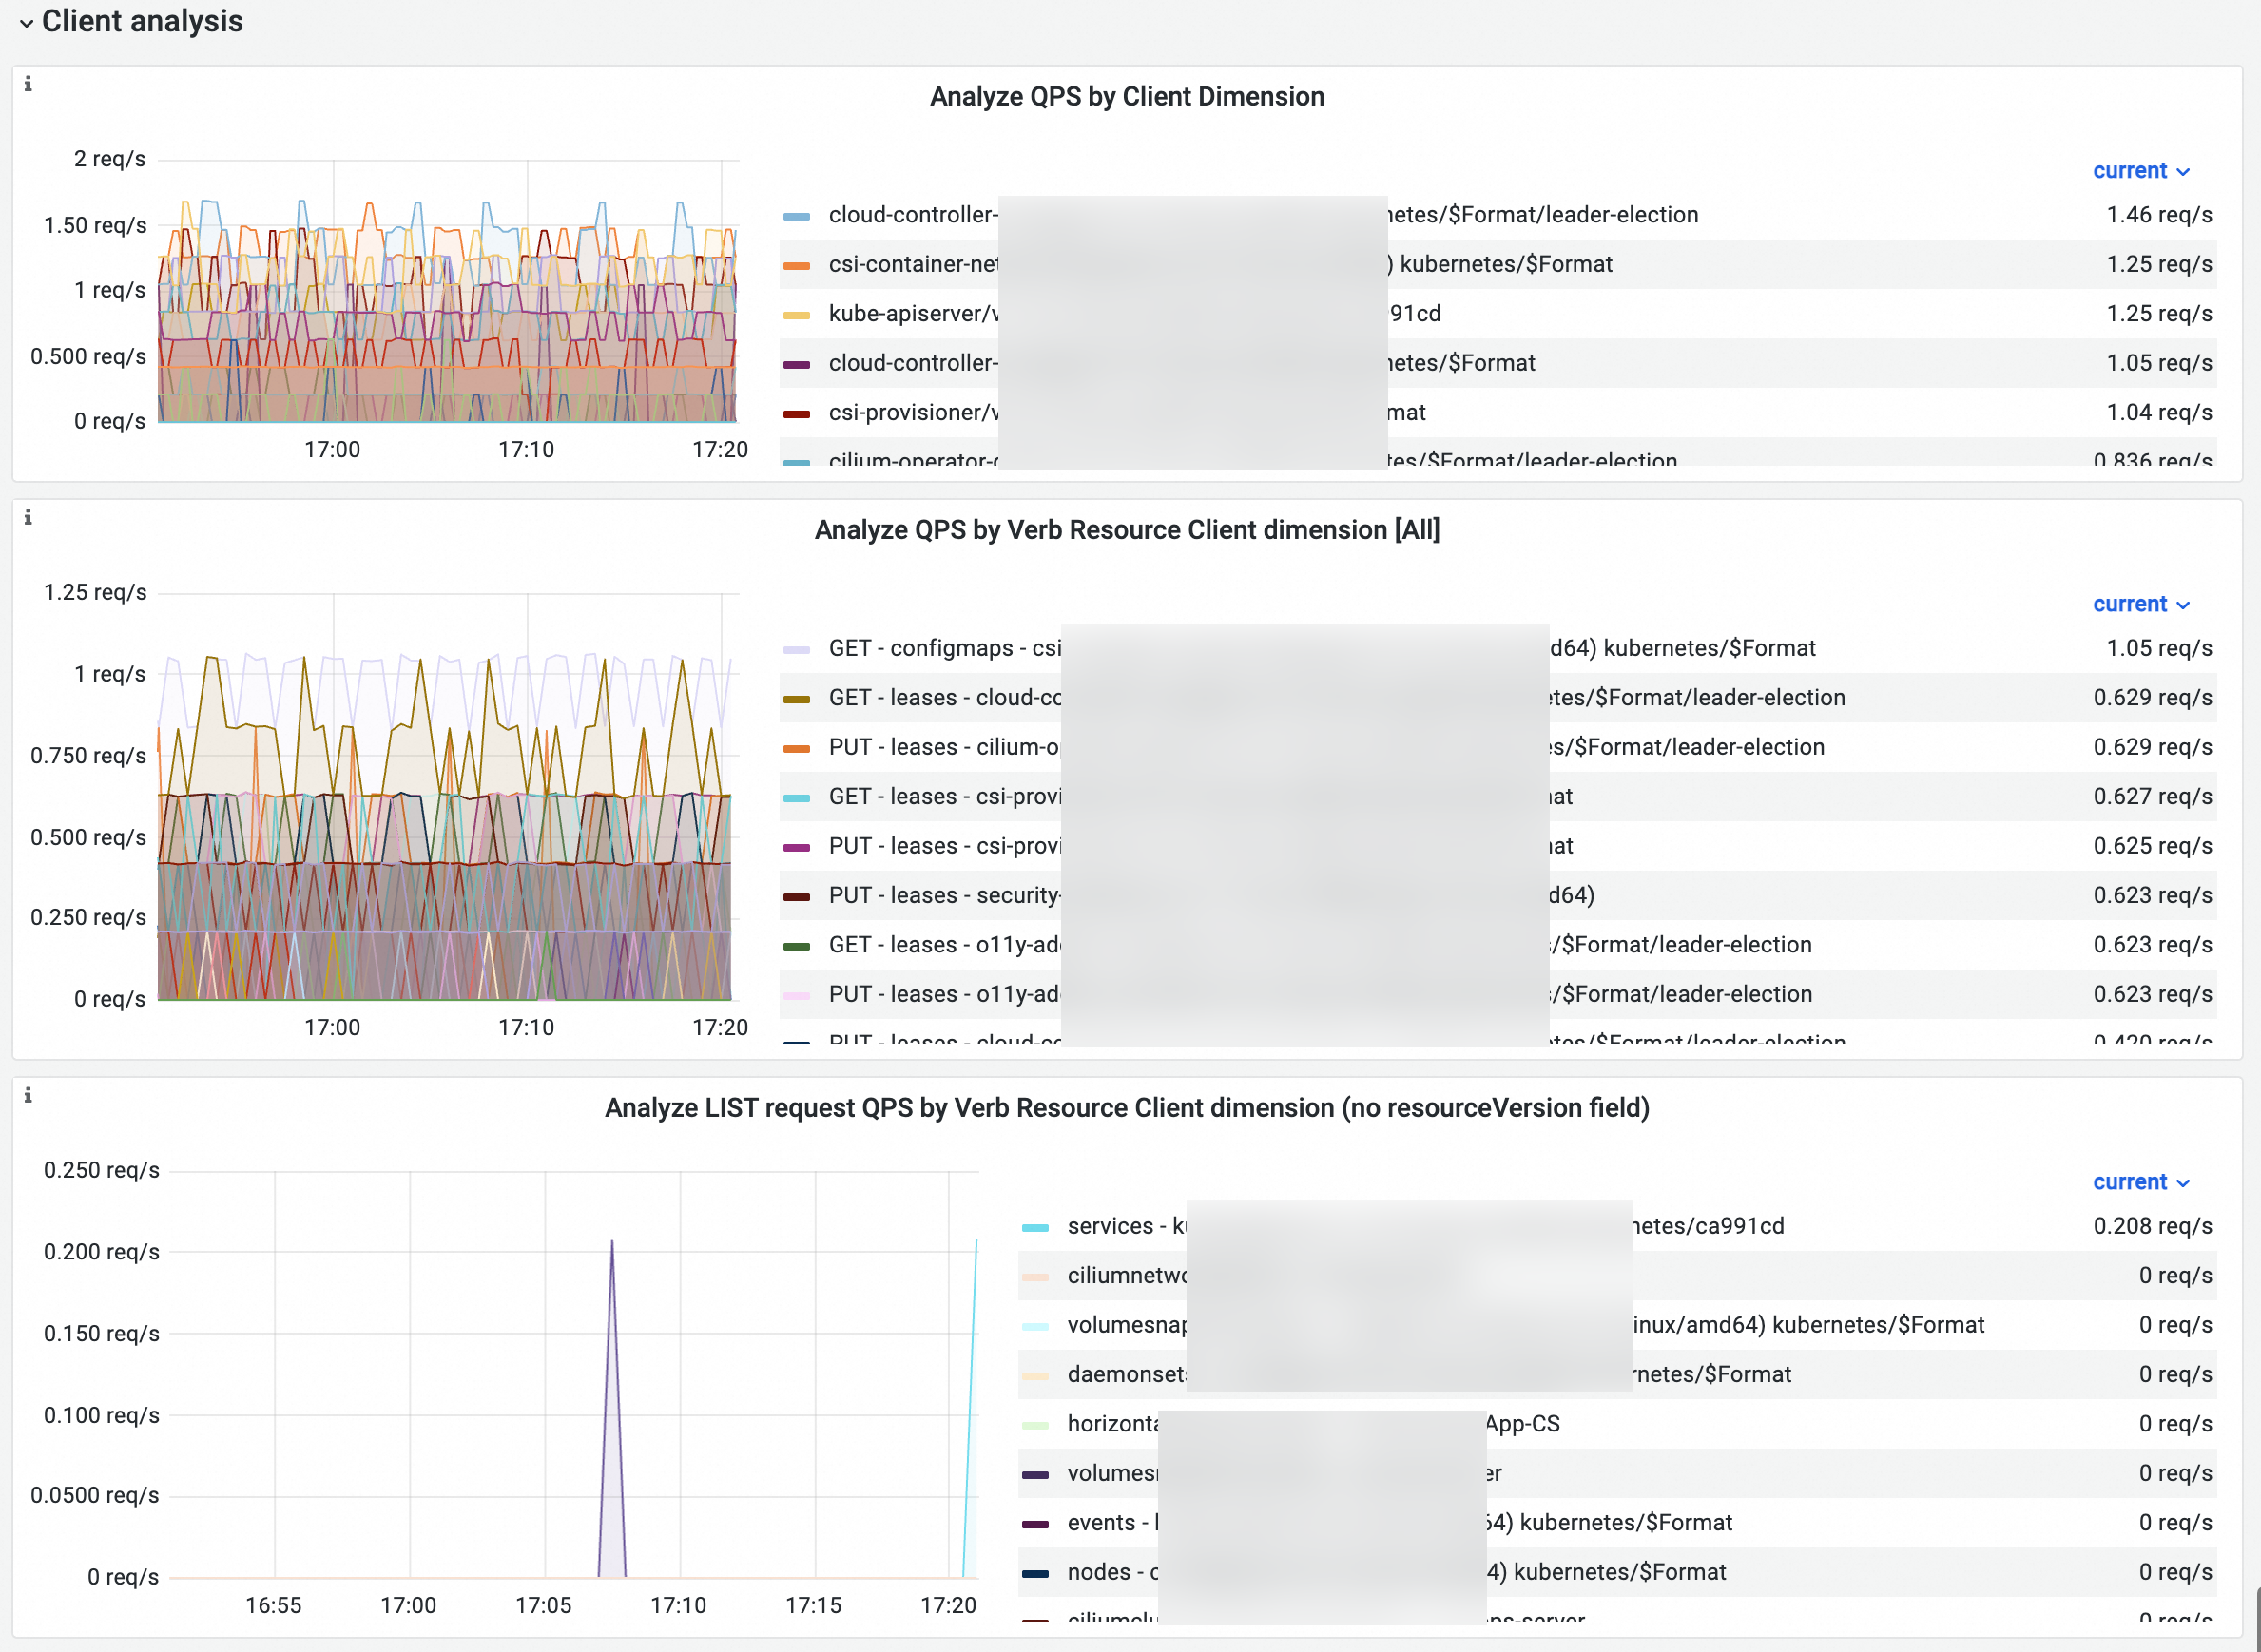The image size is (2261, 1652).
Task: Select PUT - leases - security legend entry
Action: [x=943, y=896]
